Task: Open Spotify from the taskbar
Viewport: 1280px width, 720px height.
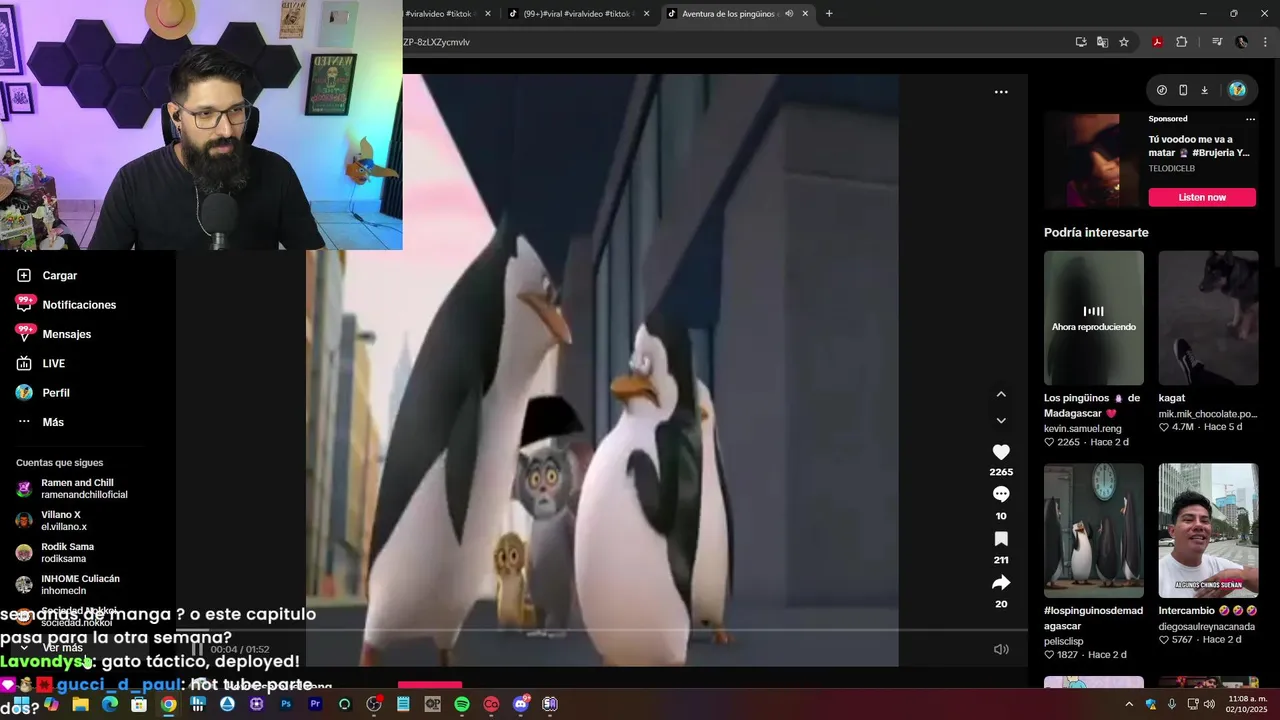Action: click(x=462, y=704)
